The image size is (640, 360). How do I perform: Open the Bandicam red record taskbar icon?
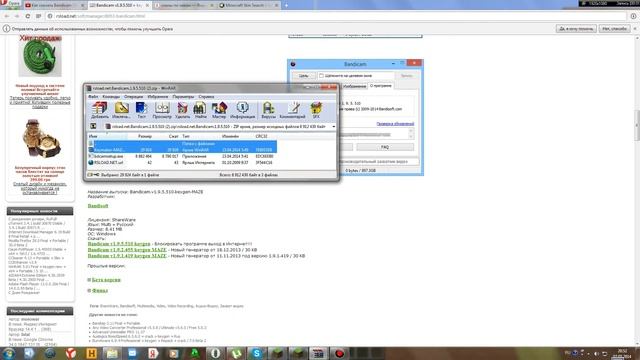pos(339,353)
